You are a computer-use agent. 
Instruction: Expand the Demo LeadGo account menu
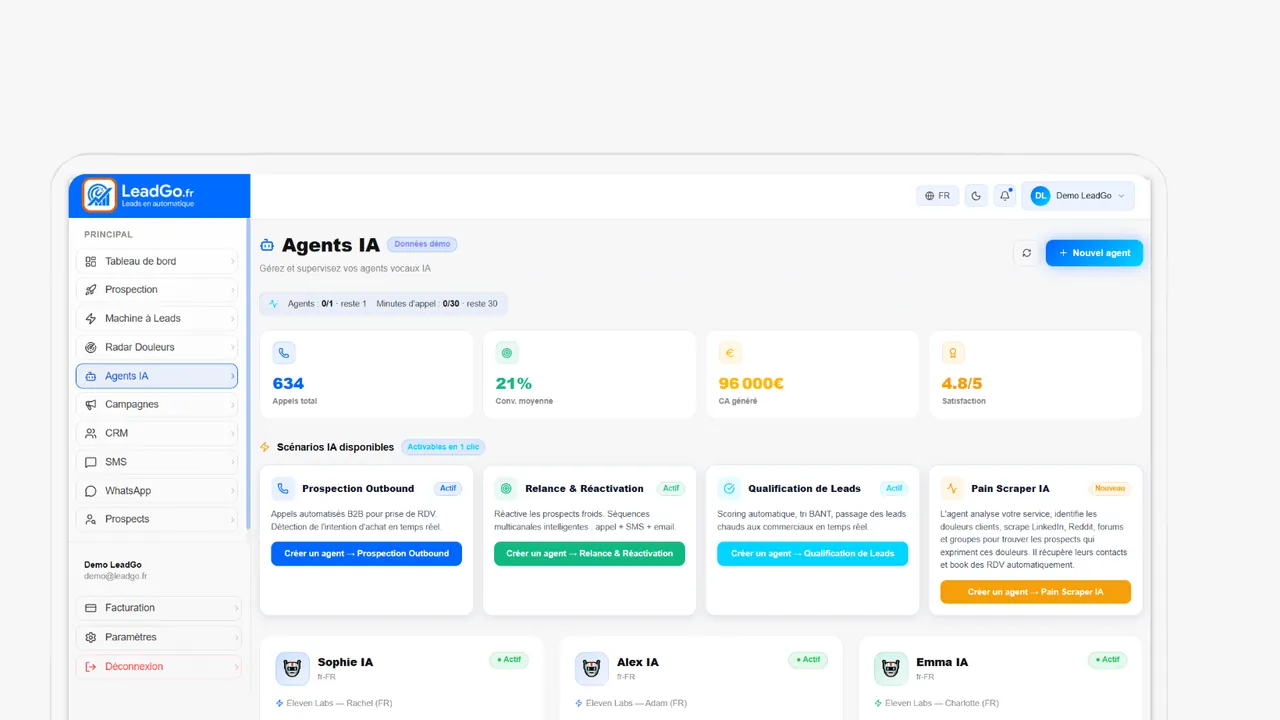click(x=1078, y=196)
